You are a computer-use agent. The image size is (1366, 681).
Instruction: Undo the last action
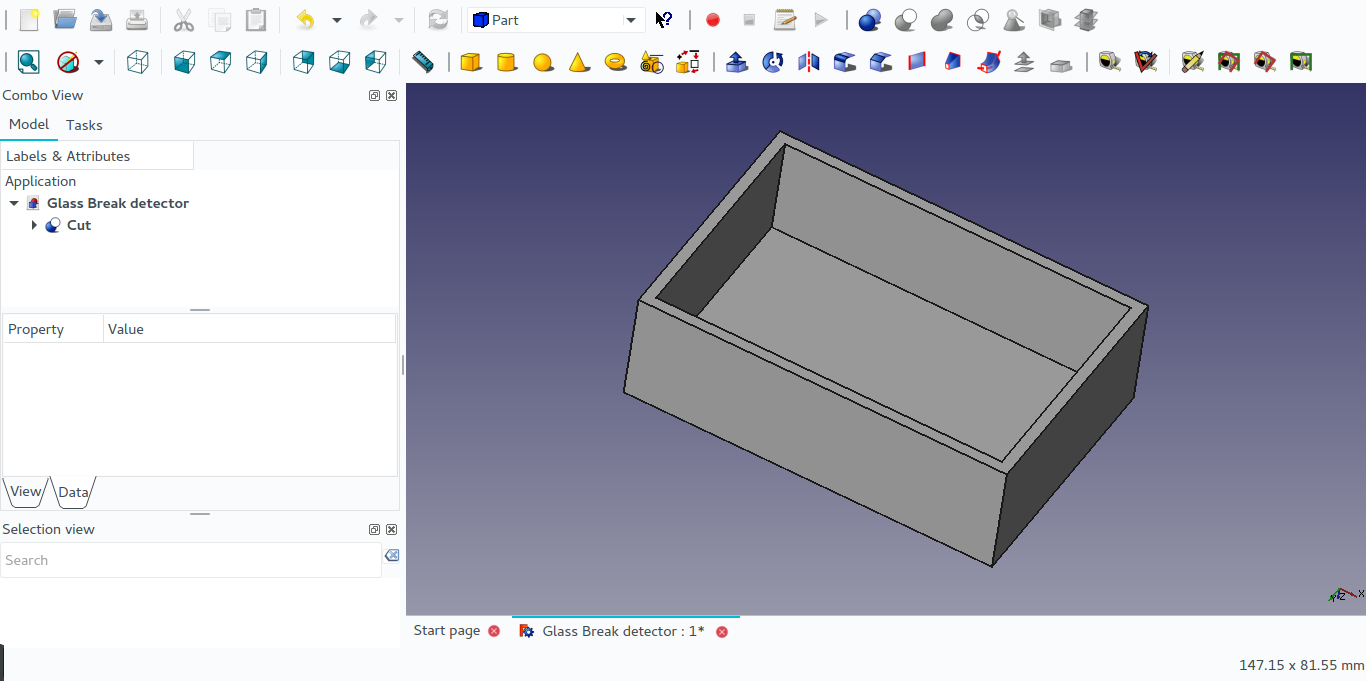306,20
